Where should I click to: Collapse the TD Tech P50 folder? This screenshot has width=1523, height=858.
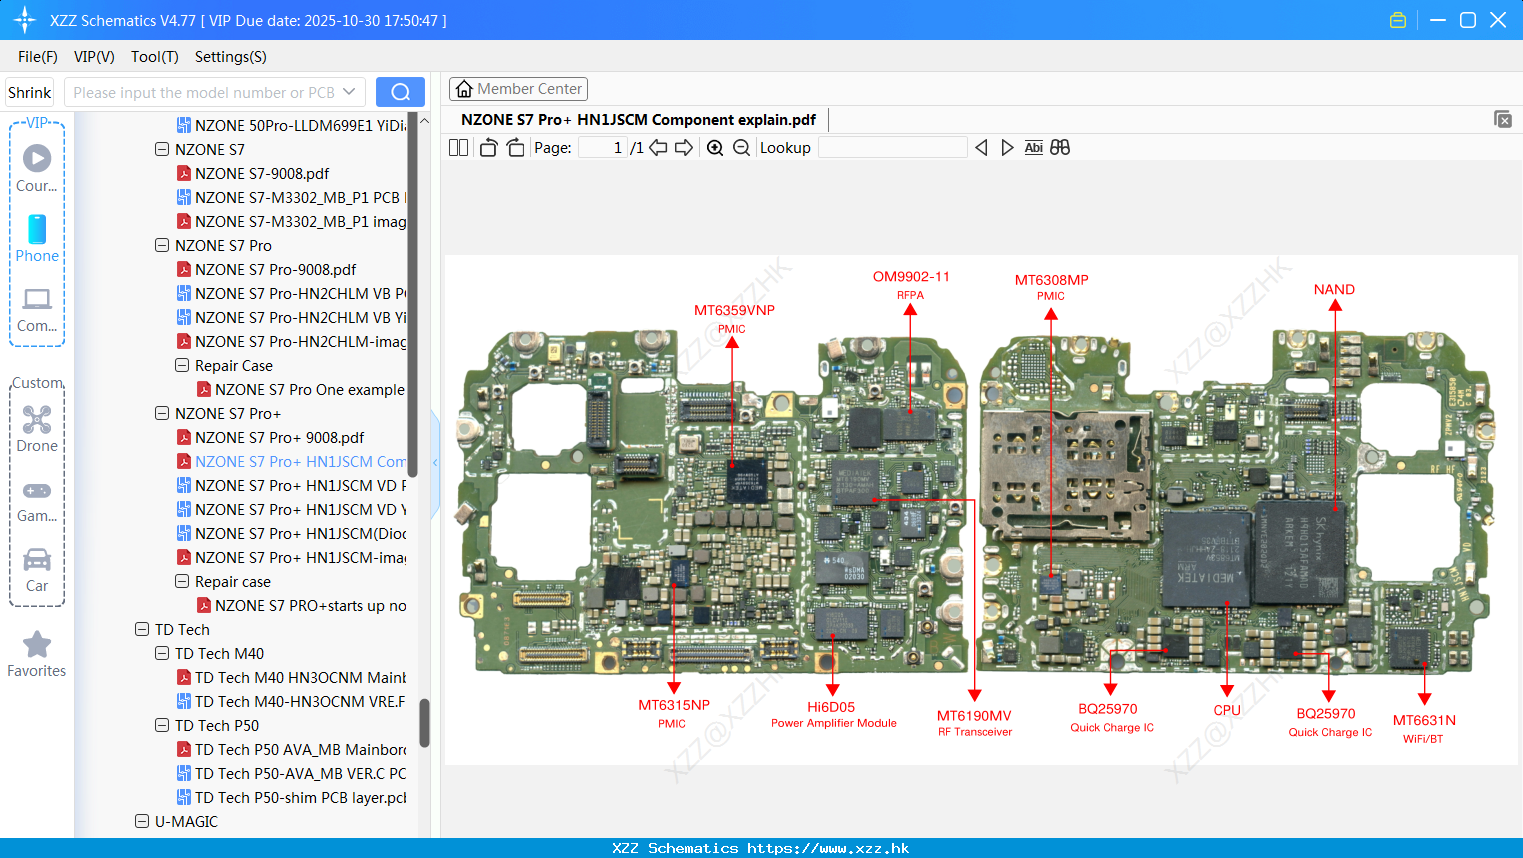pos(162,725)
